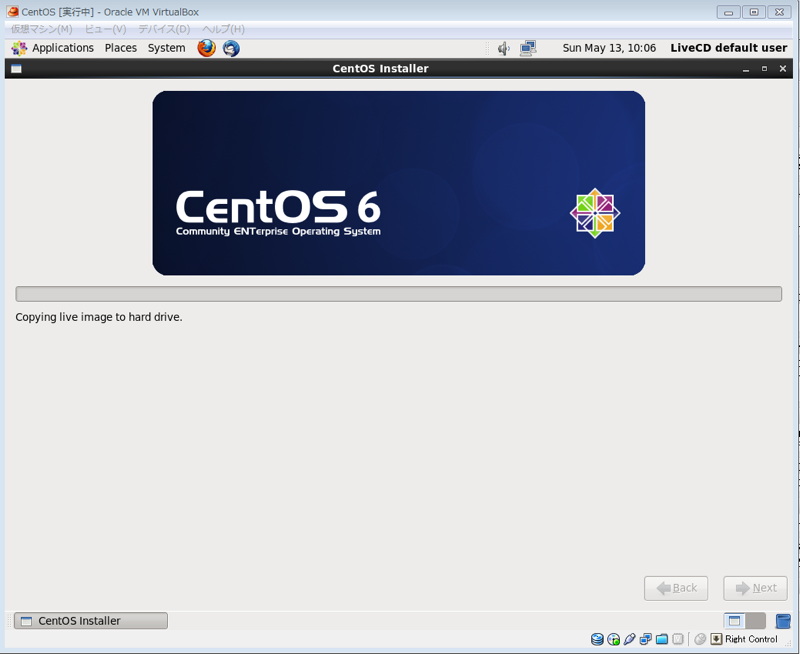Select CentOS Installer in the taskbar
This screenshot has width=800, height=654.
[x=91, y=621]
